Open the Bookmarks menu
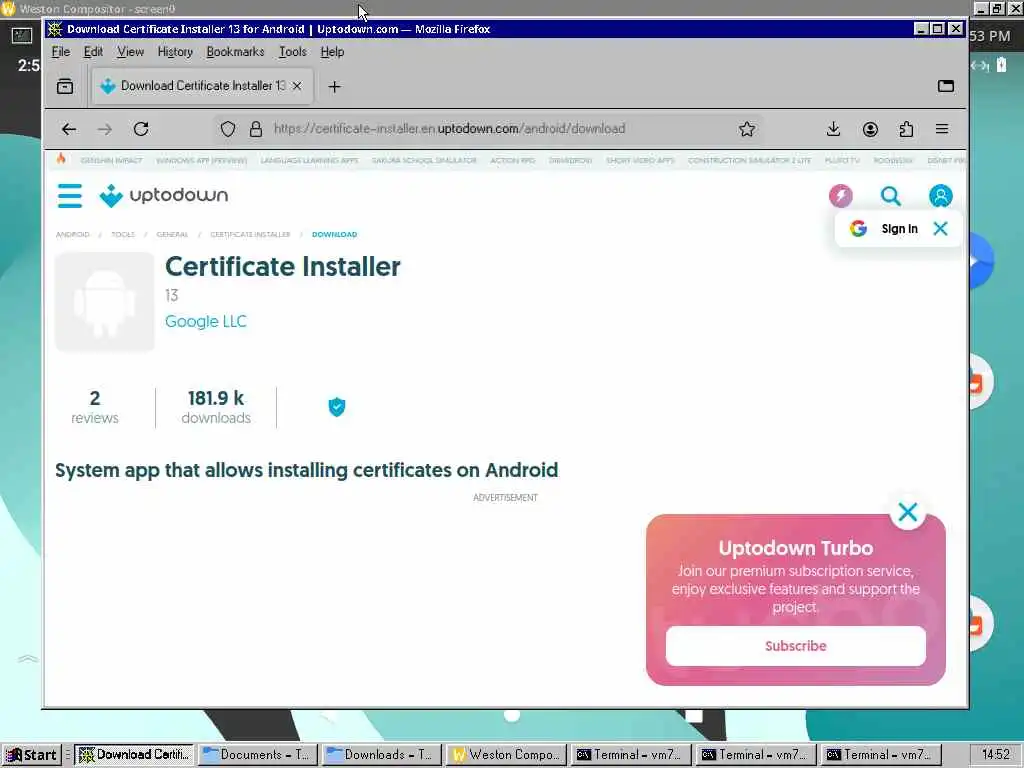Image resolution: width=1024 pixels, height=768 pixels. click(x=235, y=52)
